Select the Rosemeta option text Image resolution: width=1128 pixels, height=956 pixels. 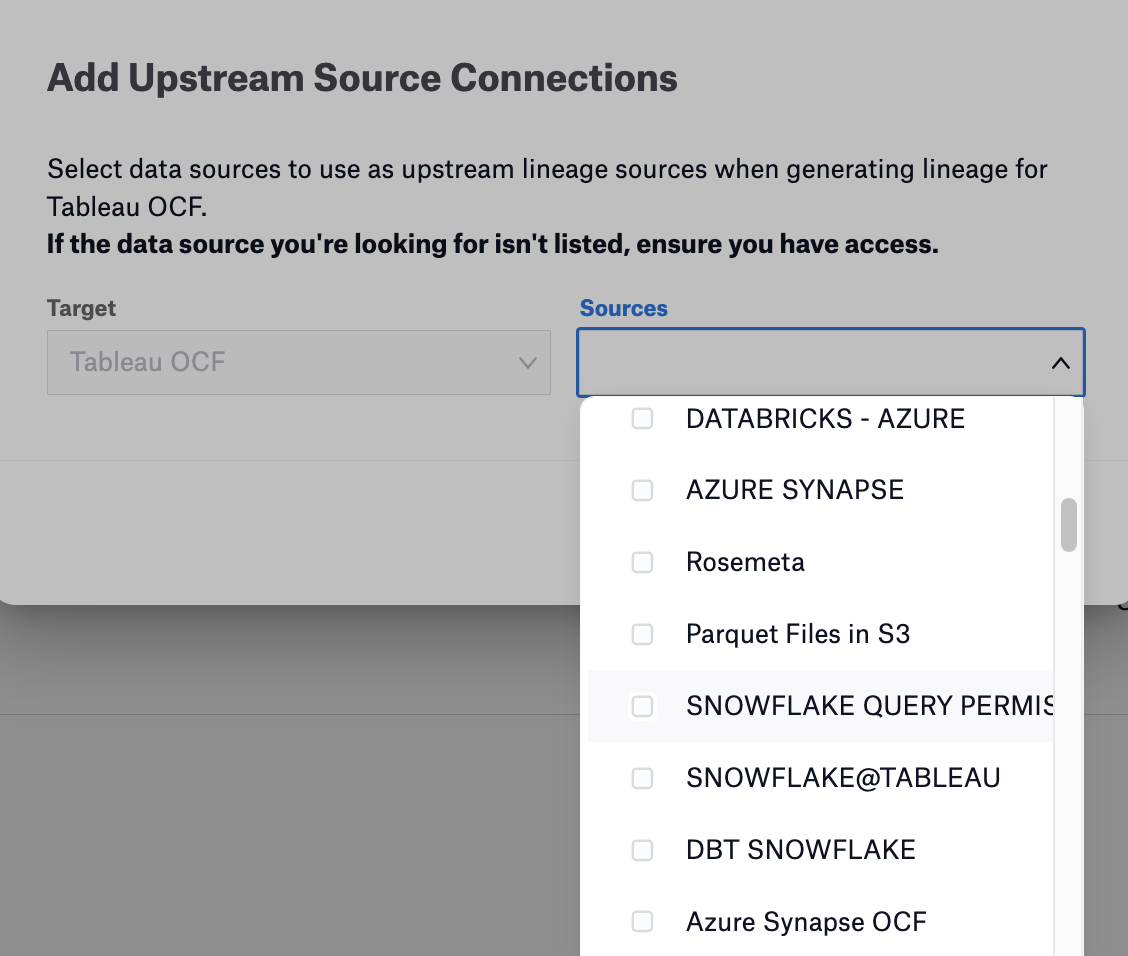tap(745, 563)
